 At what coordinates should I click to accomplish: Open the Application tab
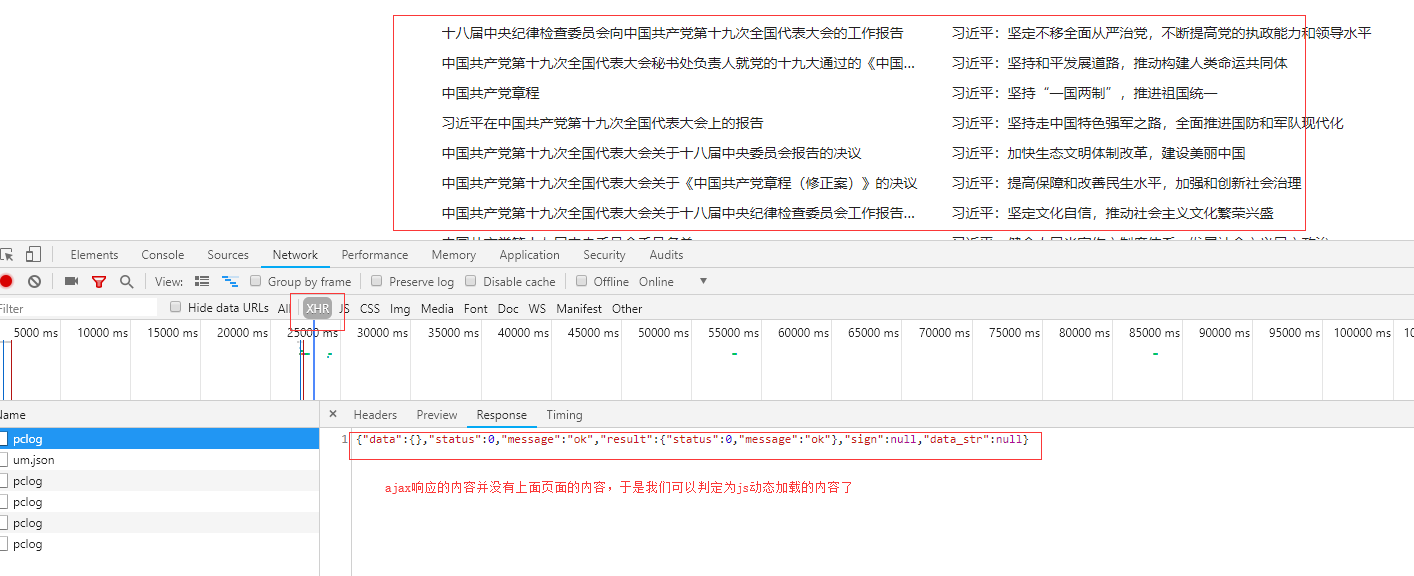[529, 255]
